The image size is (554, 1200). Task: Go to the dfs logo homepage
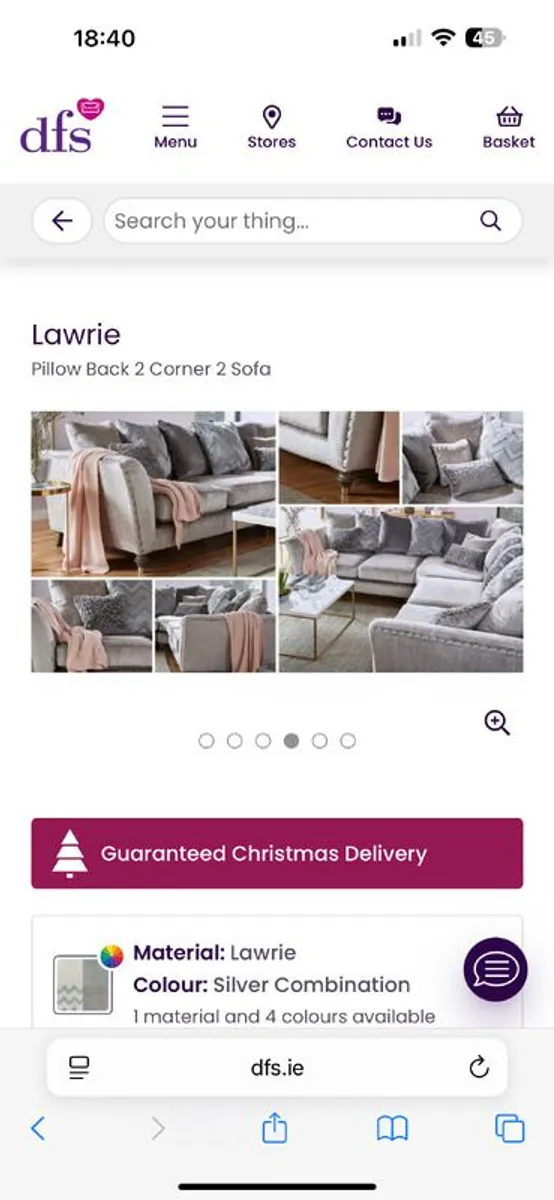(62, 125)
